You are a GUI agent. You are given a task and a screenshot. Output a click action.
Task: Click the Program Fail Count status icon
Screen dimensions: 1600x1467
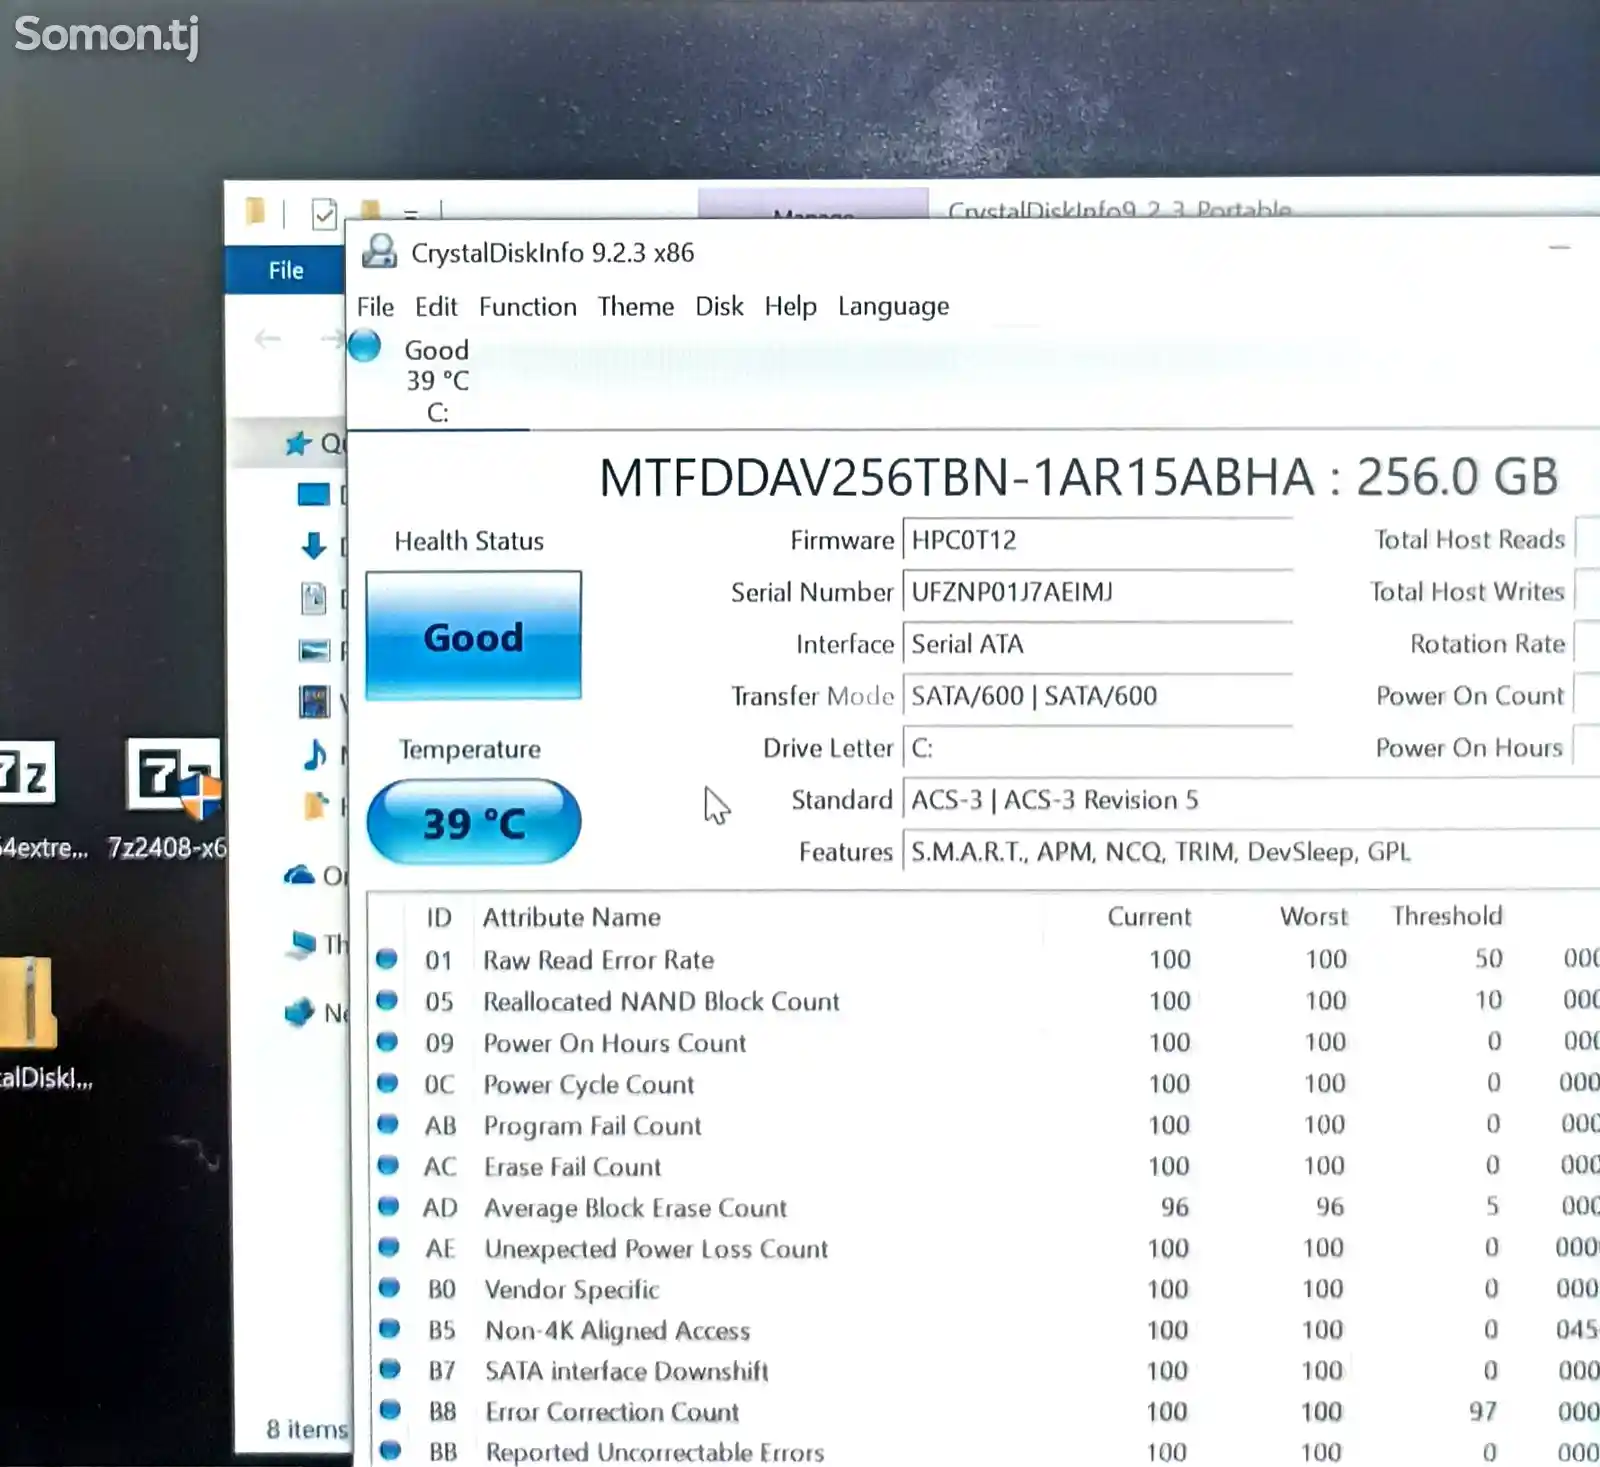[388, 1124]
